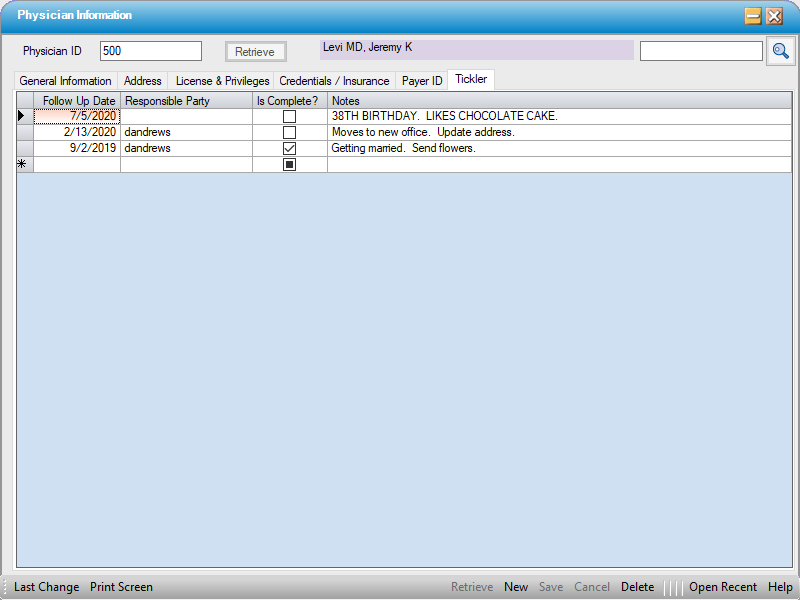Sort by Follow Up Date column header
800x600 pixels.
pyautogui.click(x=78, y=101)
